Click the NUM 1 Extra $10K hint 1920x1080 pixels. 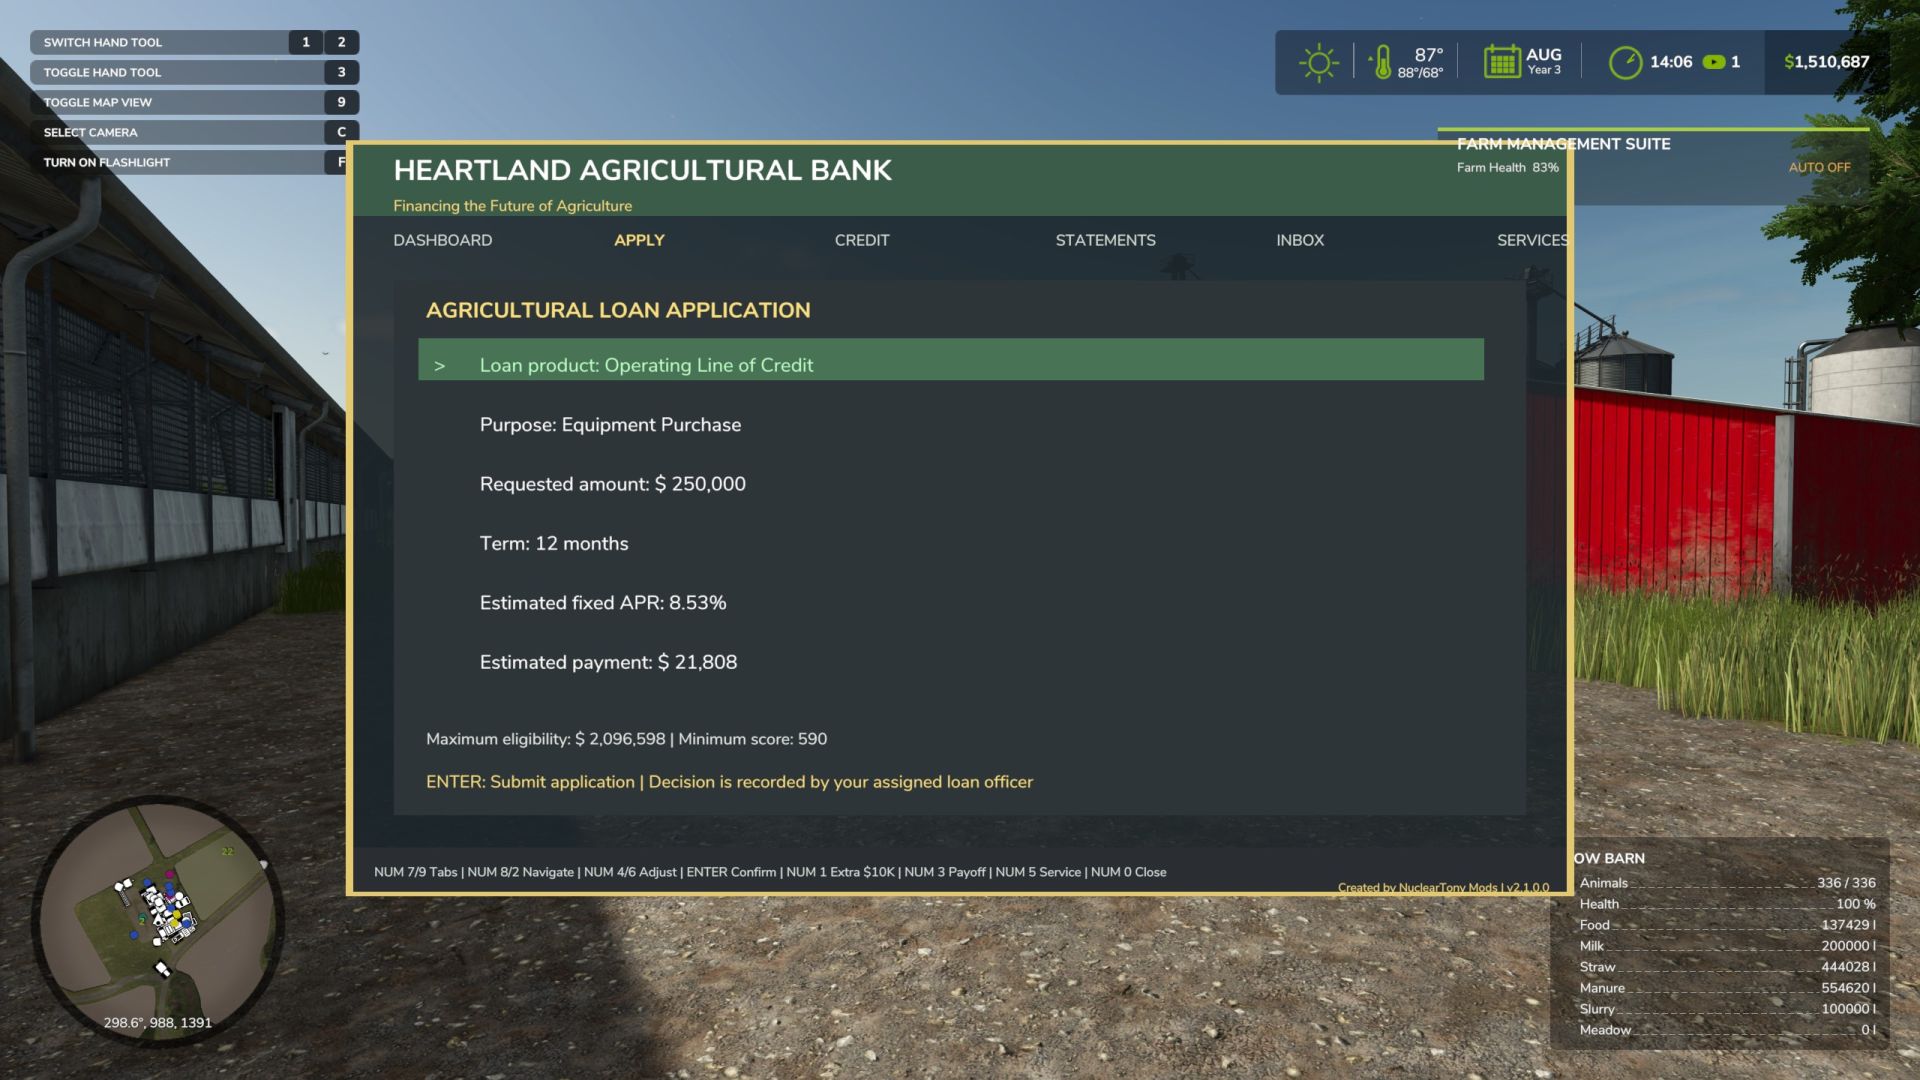840,872
